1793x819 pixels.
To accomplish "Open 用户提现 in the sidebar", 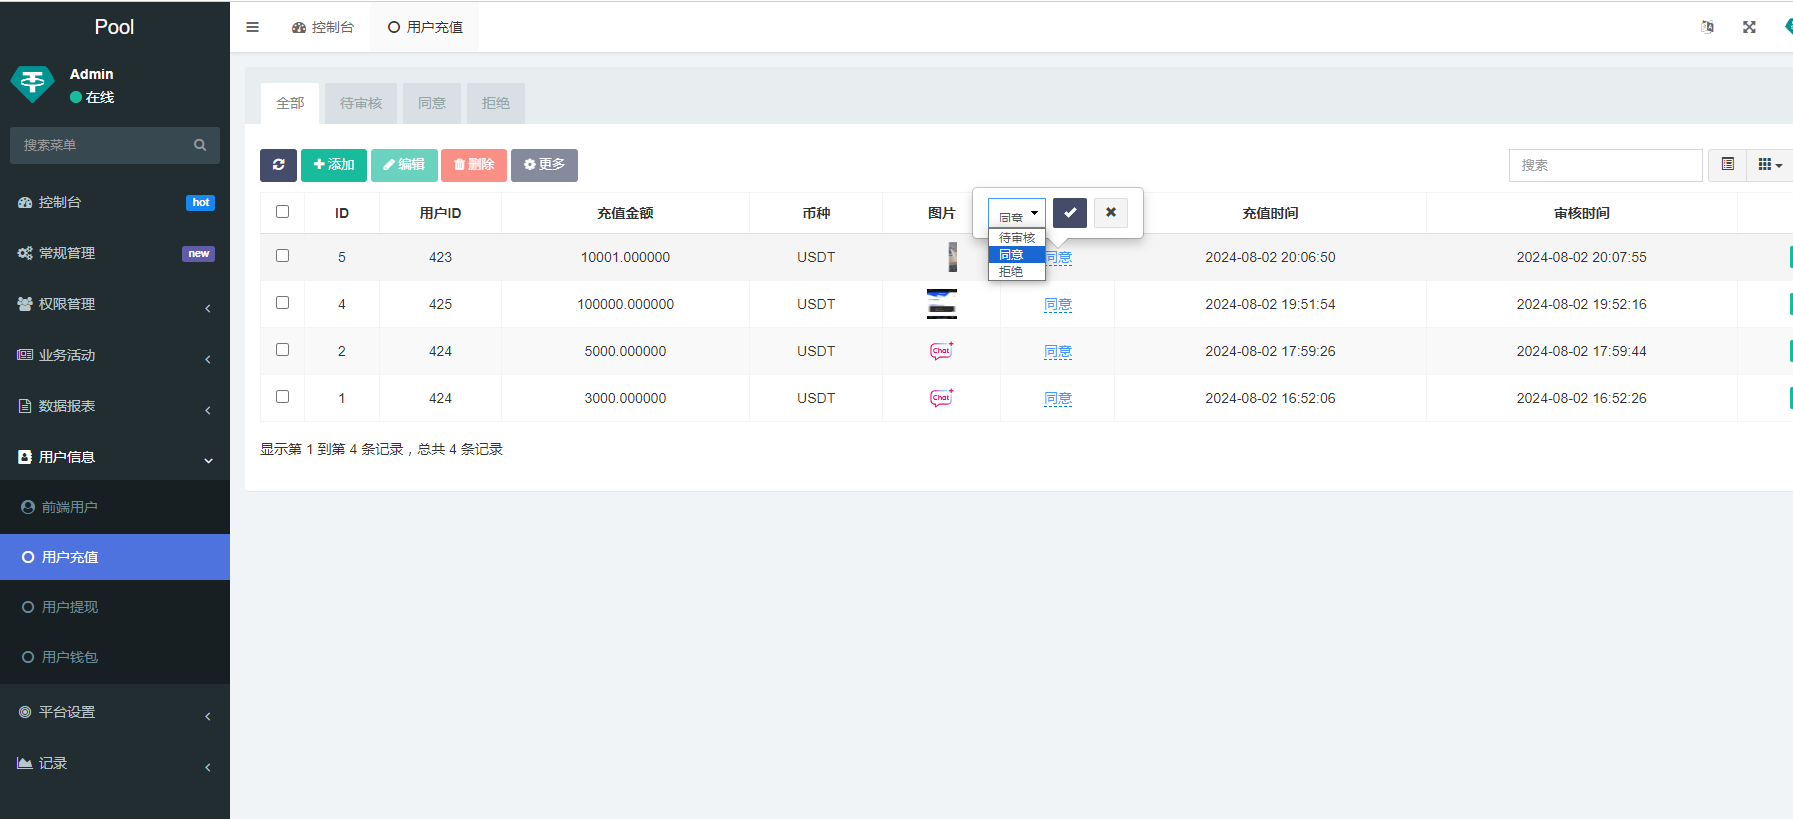I will click(70, 607).
